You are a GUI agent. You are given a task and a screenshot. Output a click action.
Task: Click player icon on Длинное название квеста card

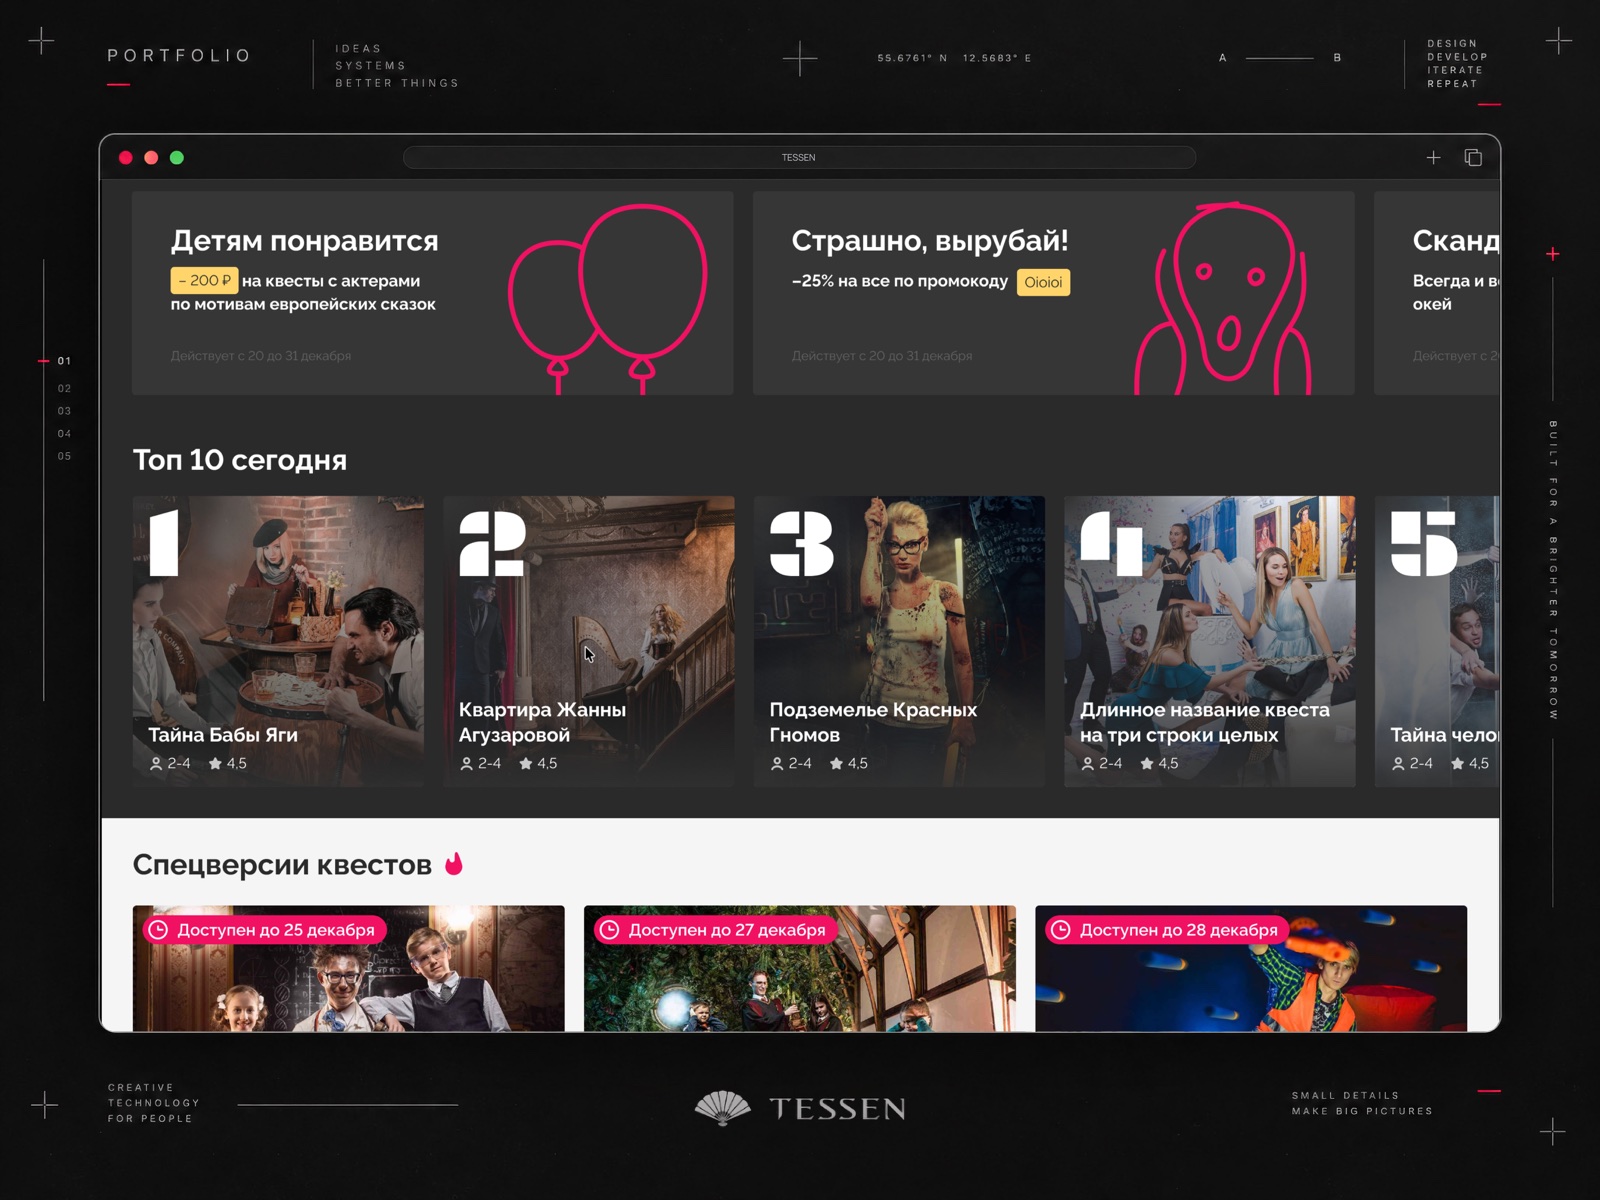pyautogui.click(x=1088, y=764)
